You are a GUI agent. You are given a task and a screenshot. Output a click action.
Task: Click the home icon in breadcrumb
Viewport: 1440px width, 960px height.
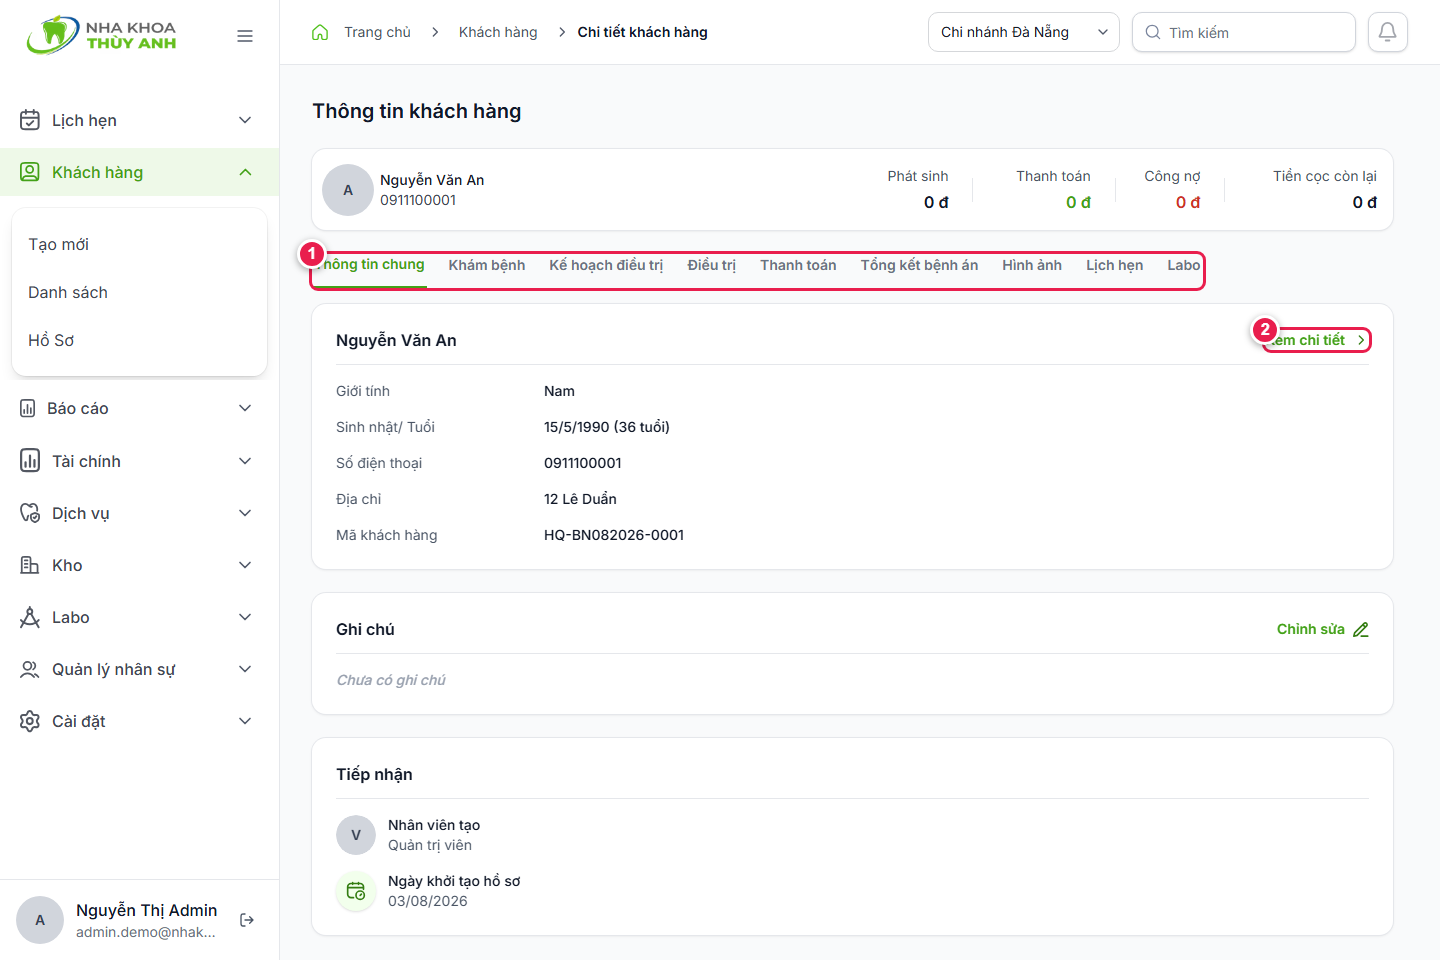[x=320, y=32]
